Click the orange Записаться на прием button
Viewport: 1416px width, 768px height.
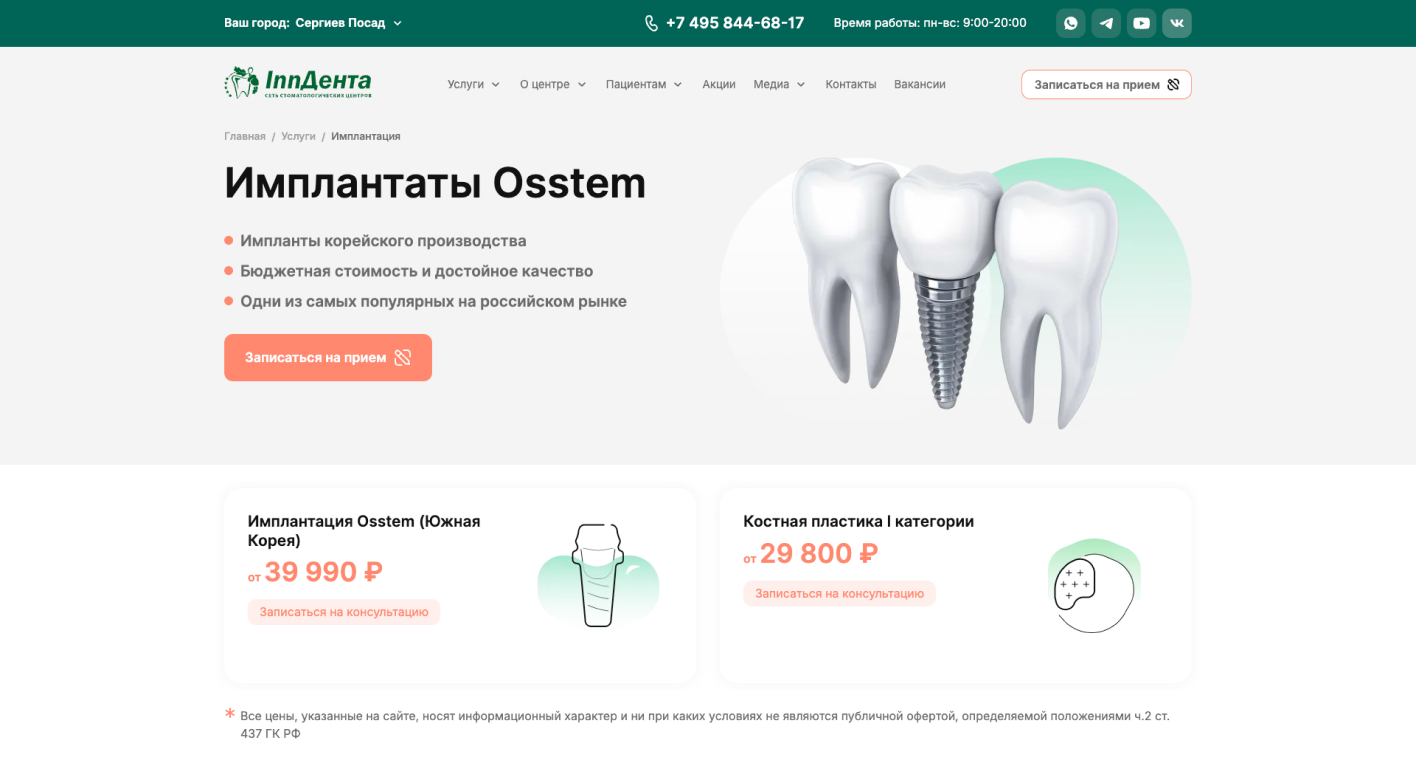(328, 357)
